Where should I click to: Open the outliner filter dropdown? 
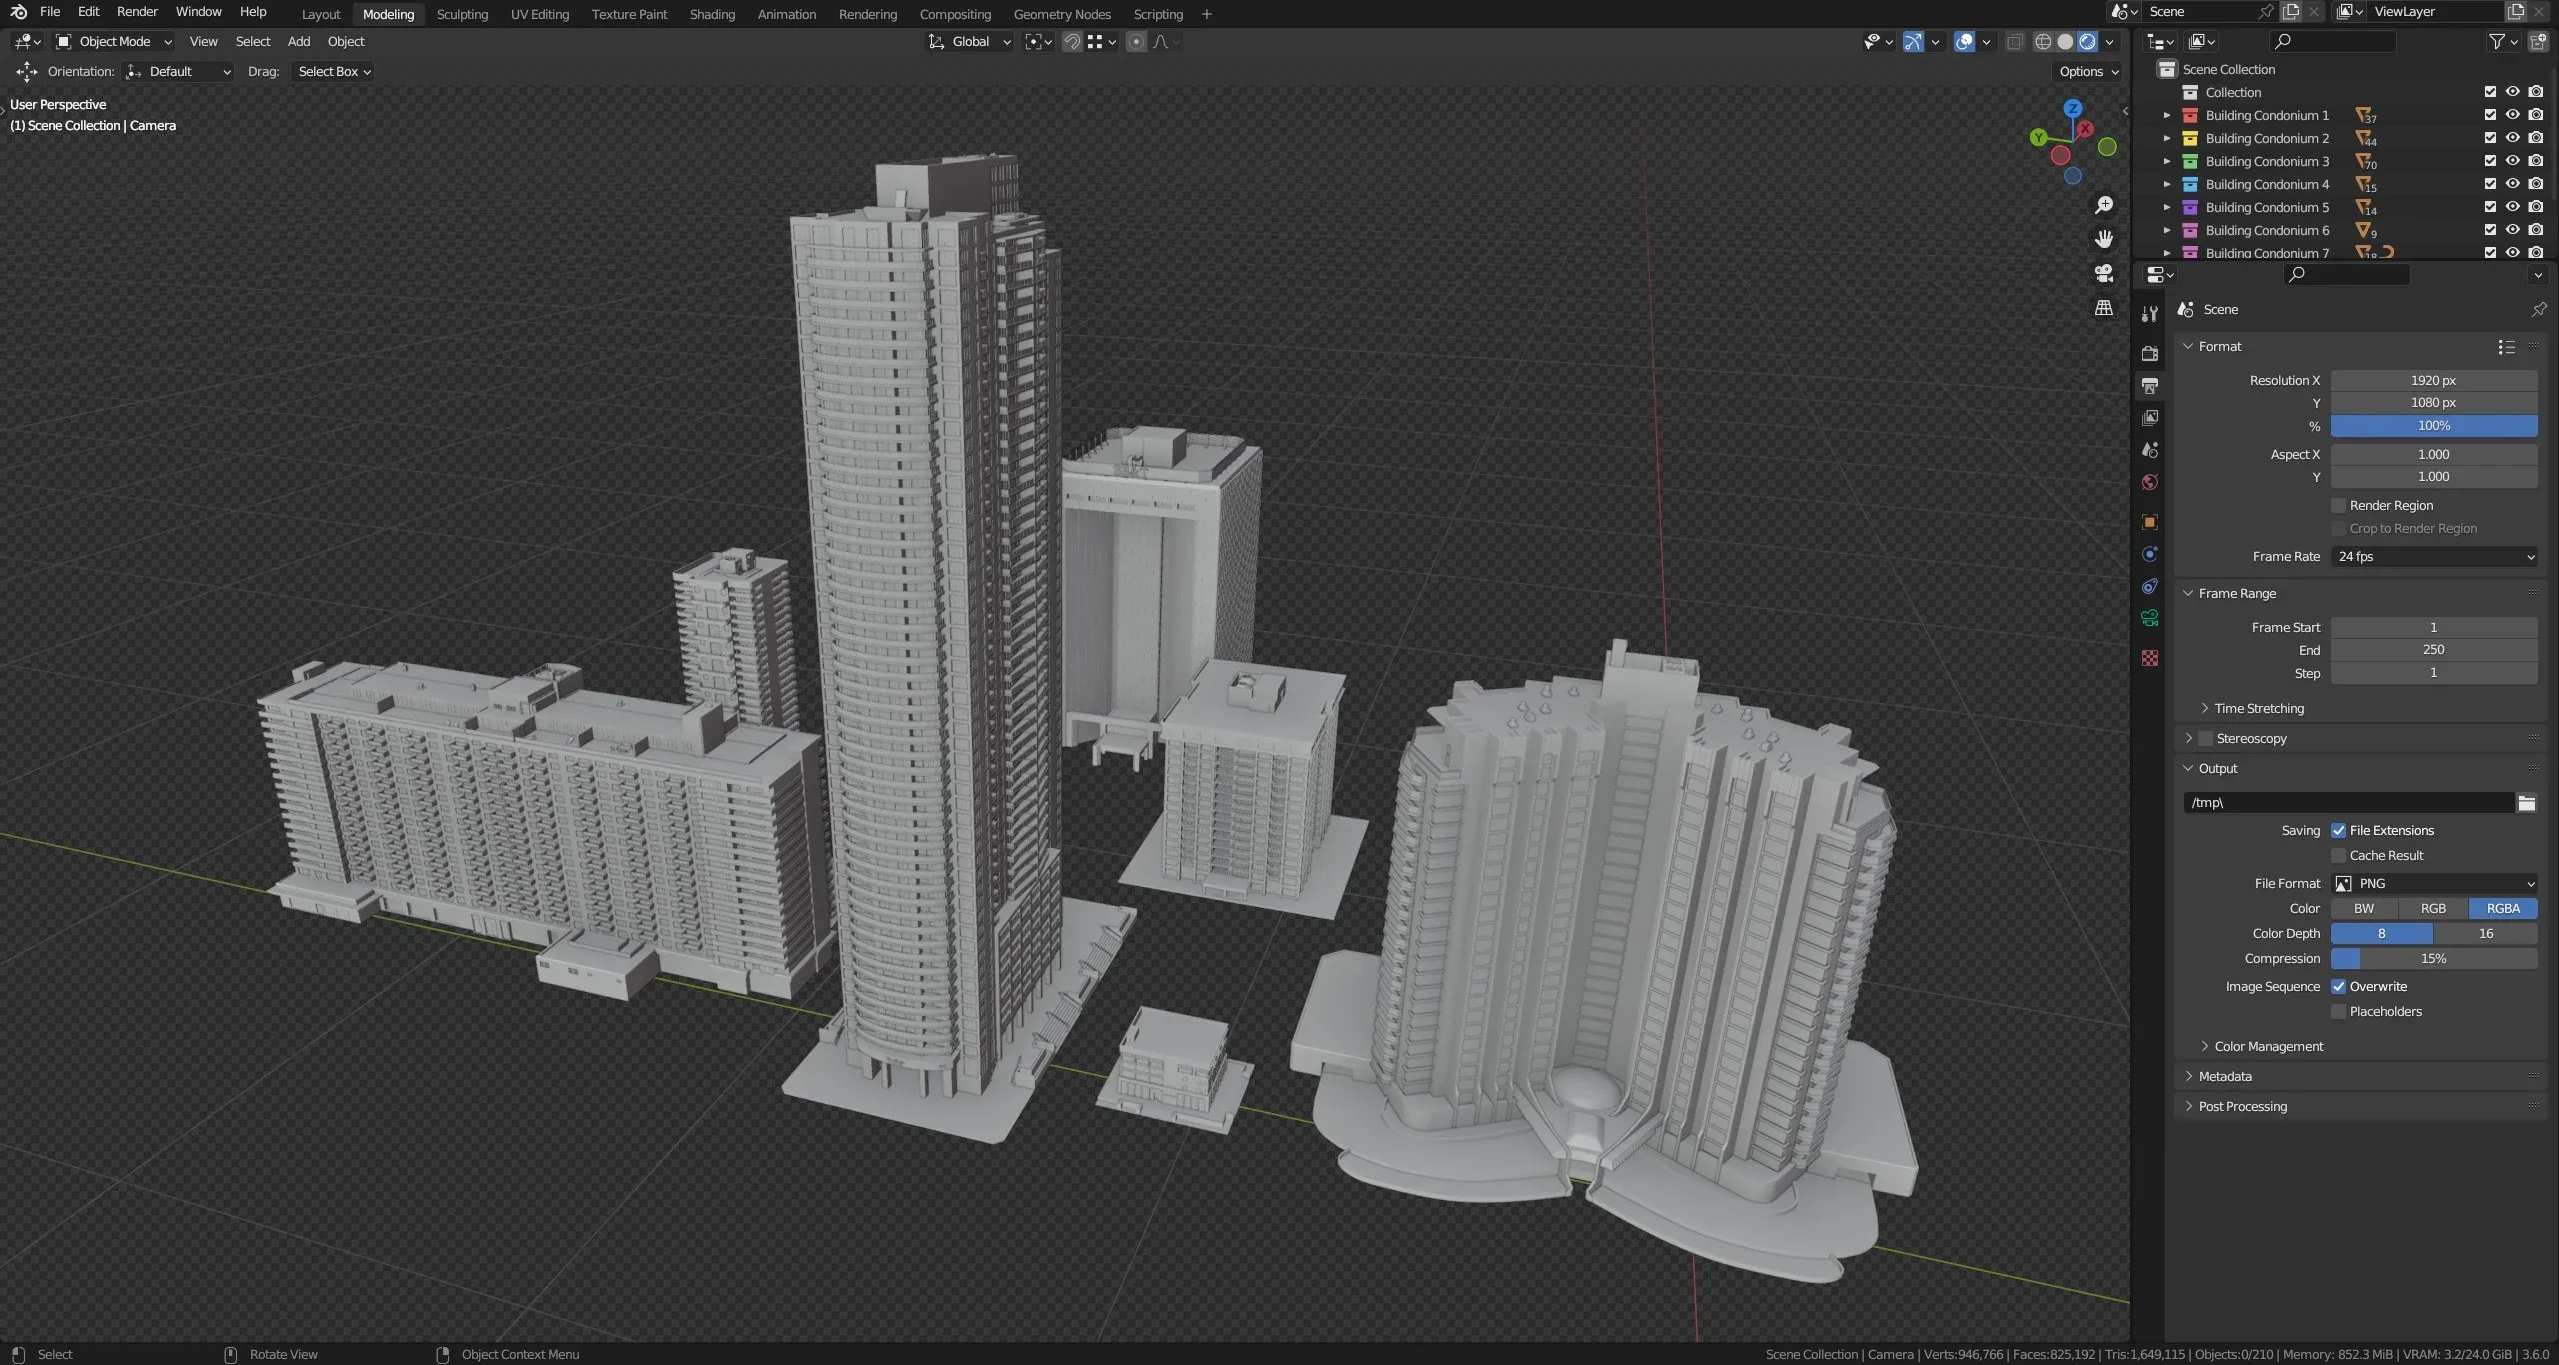[2502, 41]
